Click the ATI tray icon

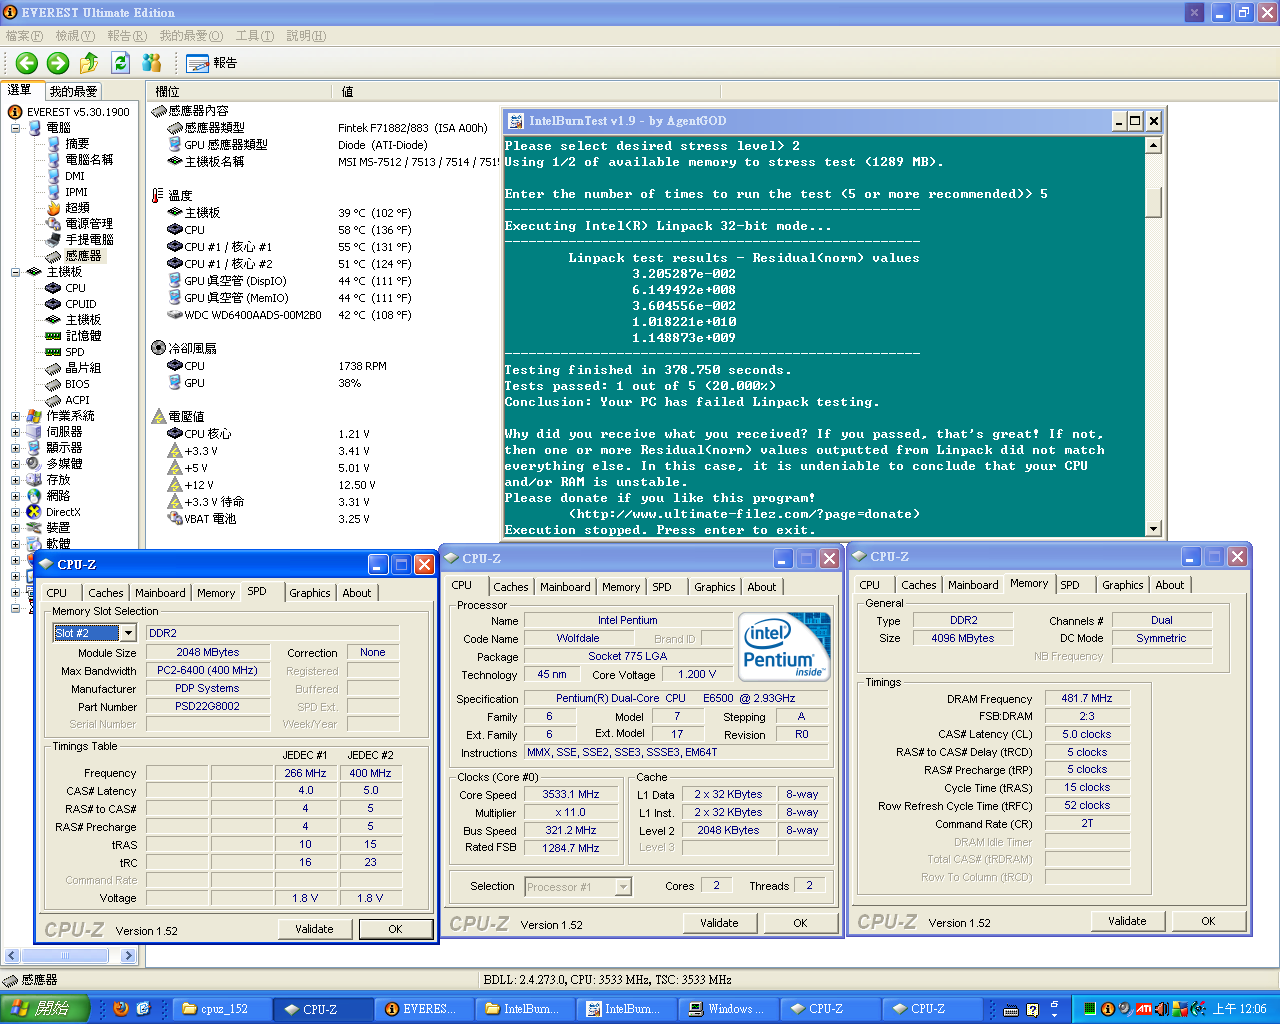coord(1143,1009)
